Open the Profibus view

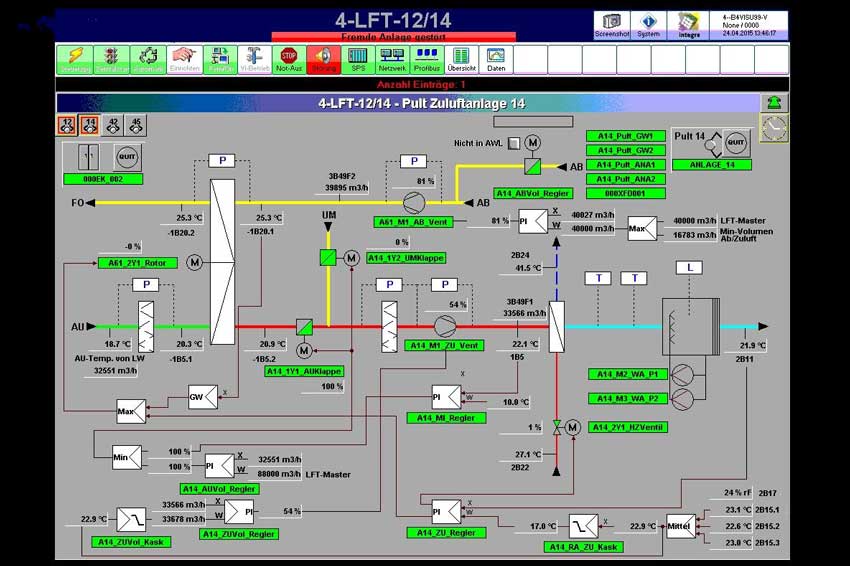coord(427,59)
